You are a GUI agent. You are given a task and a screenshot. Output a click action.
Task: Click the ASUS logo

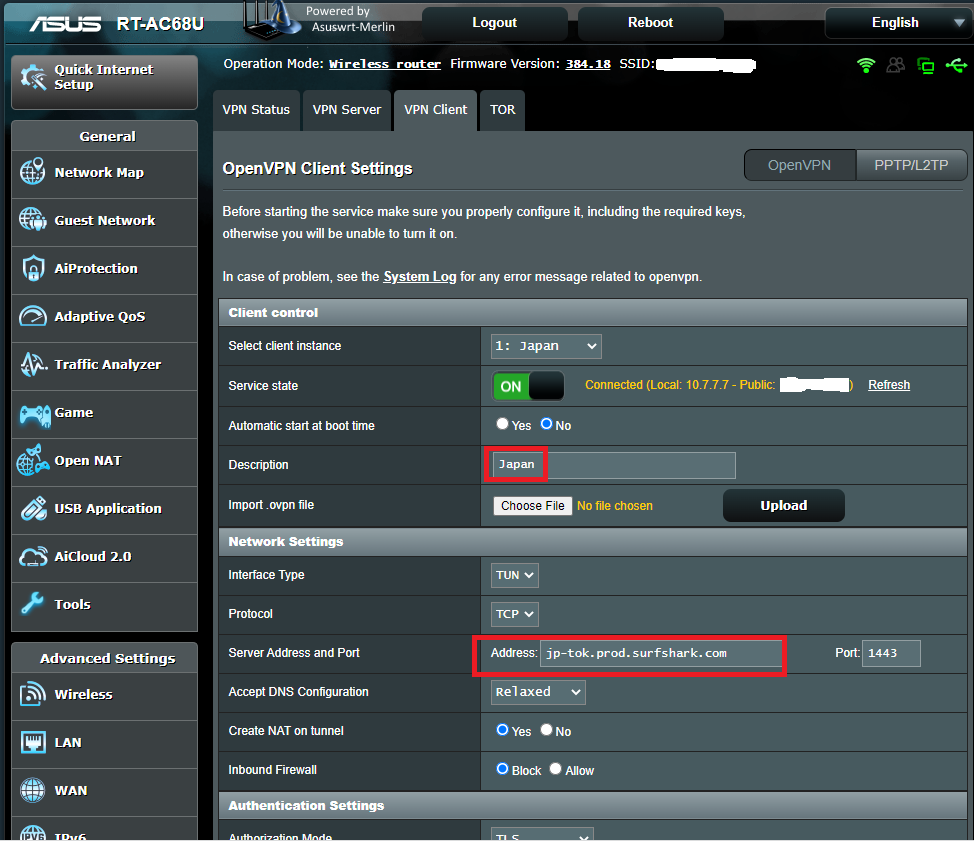point(65,24)
